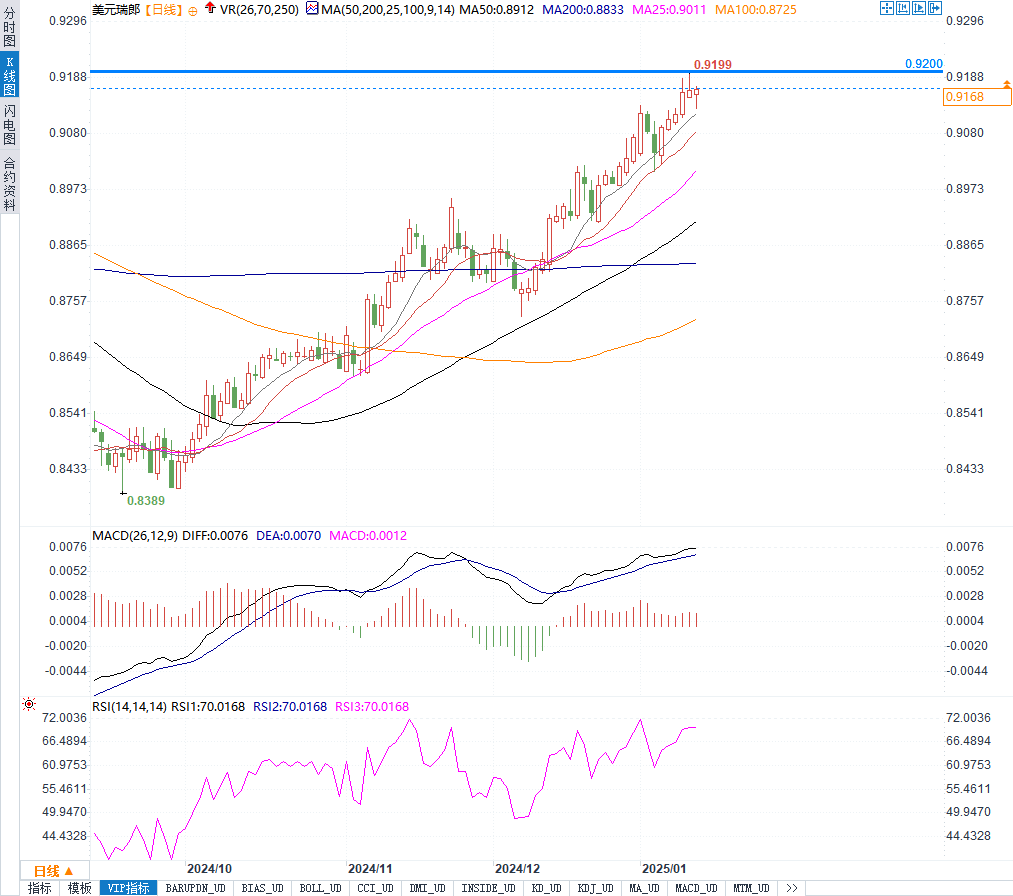1013x896 pixels.
Task: Click the orange circled-plus icon beside 日线
Action: click(x=193, y=11)
